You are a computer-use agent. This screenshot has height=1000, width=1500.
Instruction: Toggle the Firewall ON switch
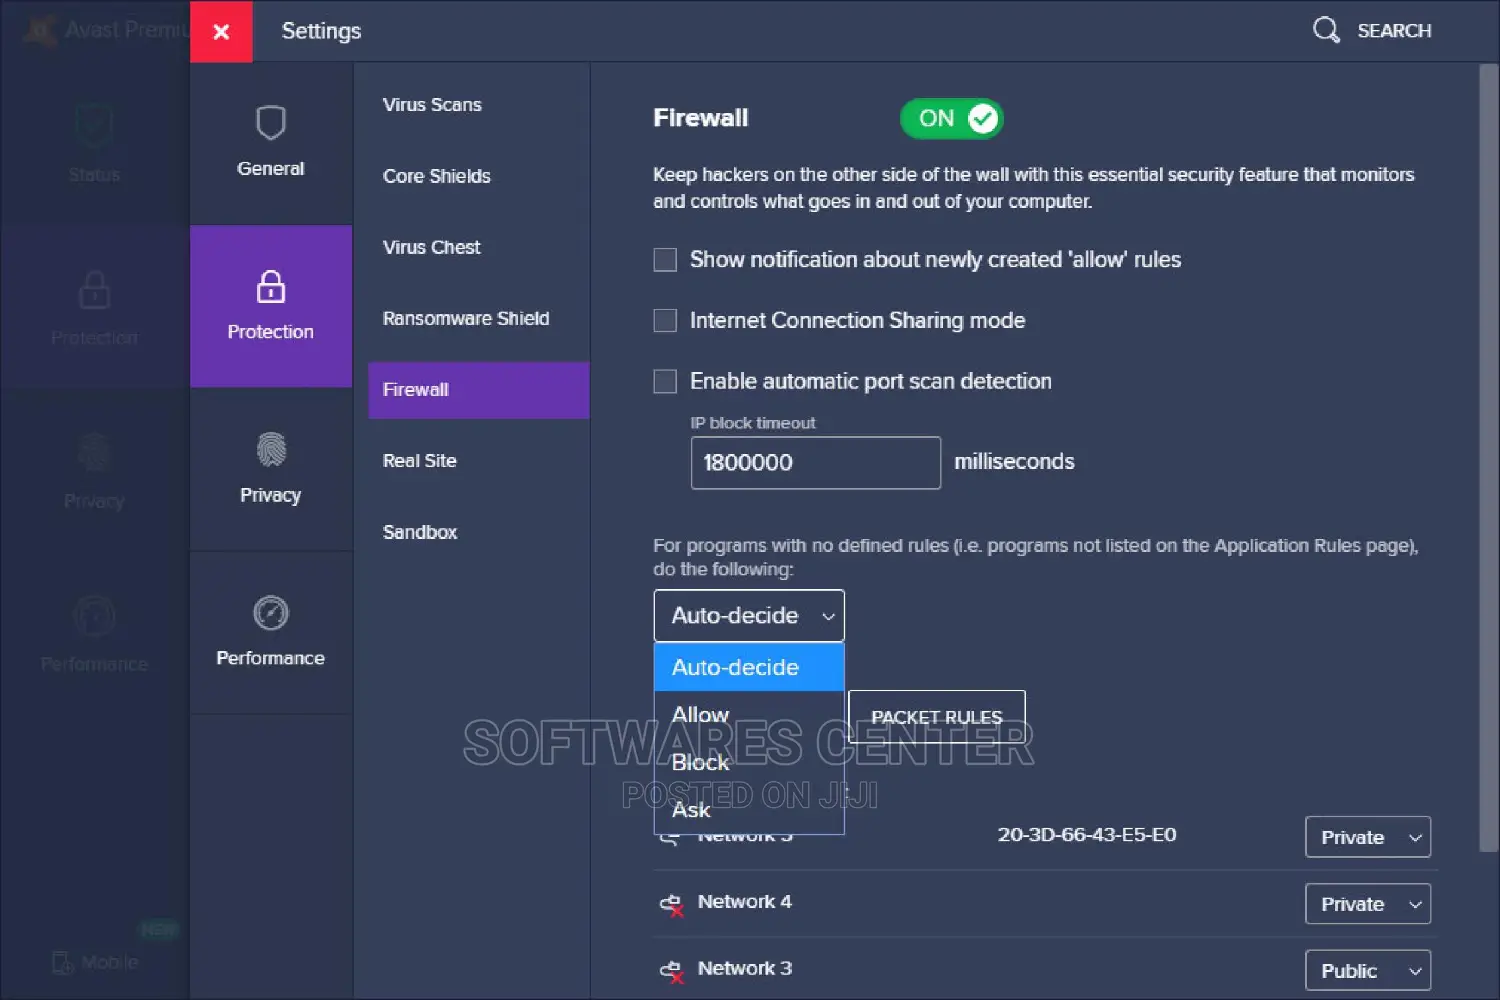tap(952, 118)
